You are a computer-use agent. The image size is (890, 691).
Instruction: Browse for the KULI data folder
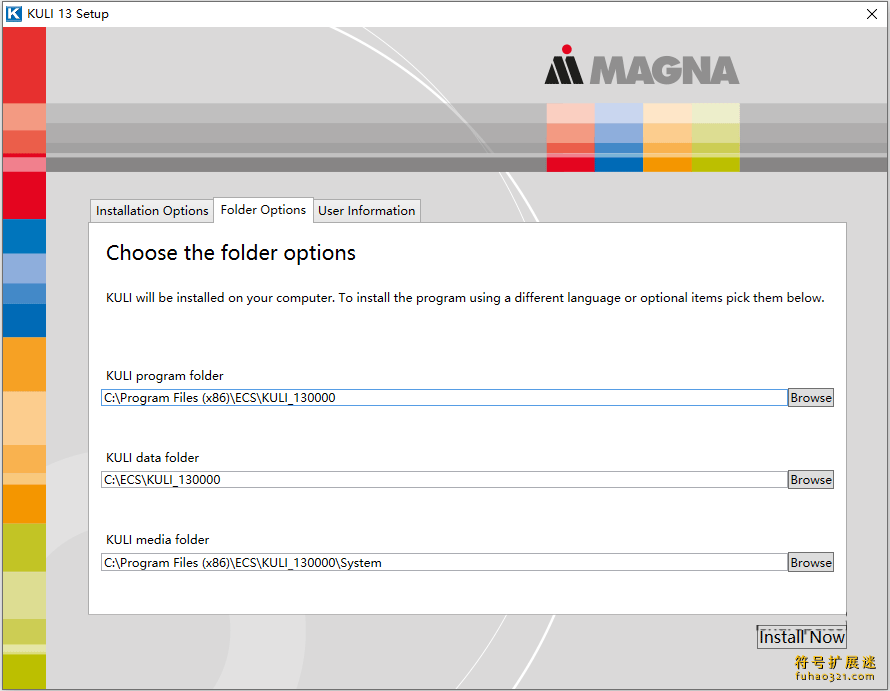[811, 480]
